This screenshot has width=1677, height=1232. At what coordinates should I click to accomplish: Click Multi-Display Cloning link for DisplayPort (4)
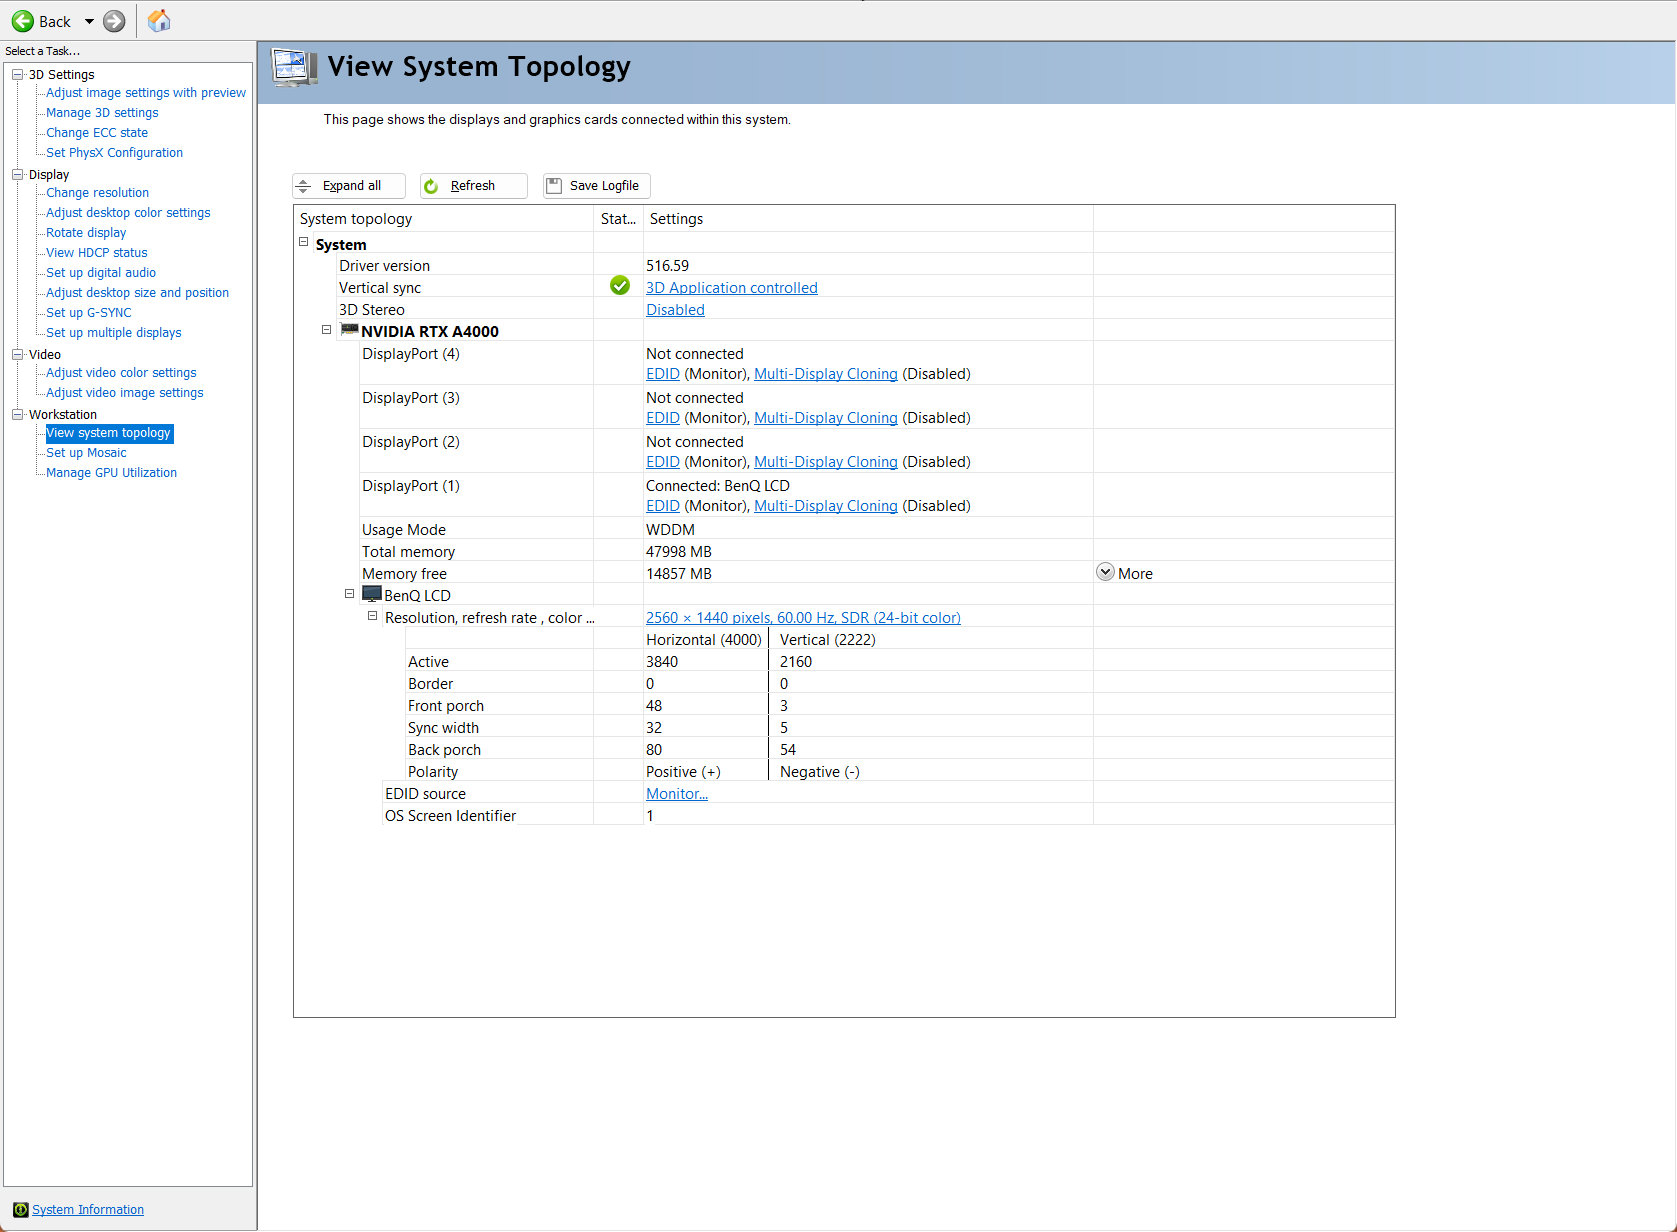tap(826, 374)
